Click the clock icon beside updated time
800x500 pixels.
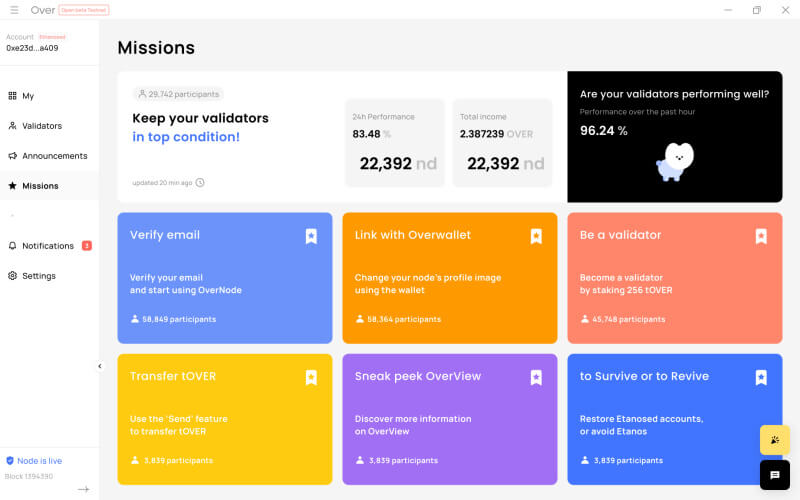coord(200,182)
